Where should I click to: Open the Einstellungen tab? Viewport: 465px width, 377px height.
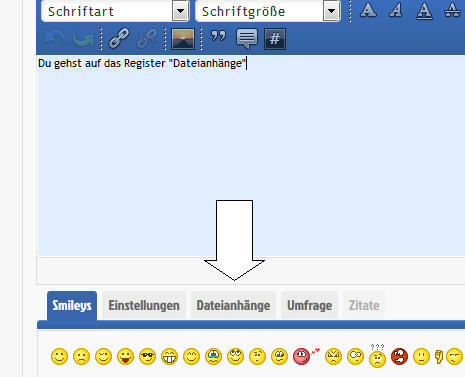click(144, 305)
